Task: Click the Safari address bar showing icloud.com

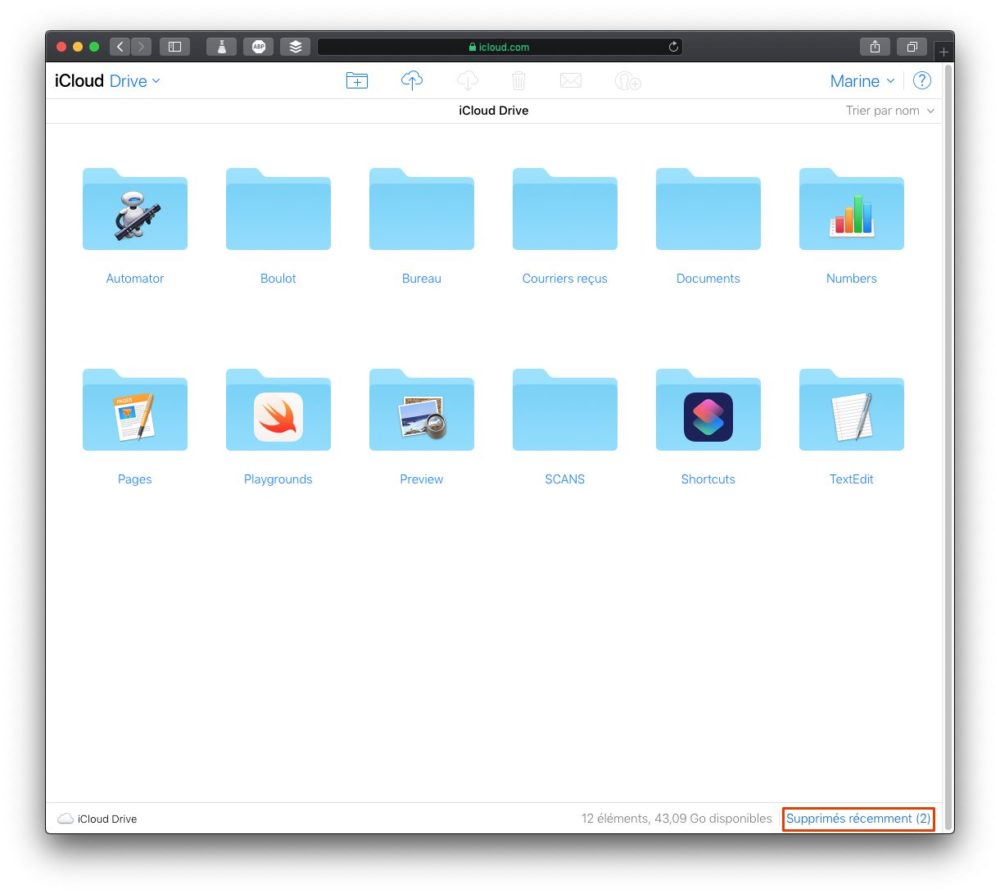Action: (x=497, y=46)
